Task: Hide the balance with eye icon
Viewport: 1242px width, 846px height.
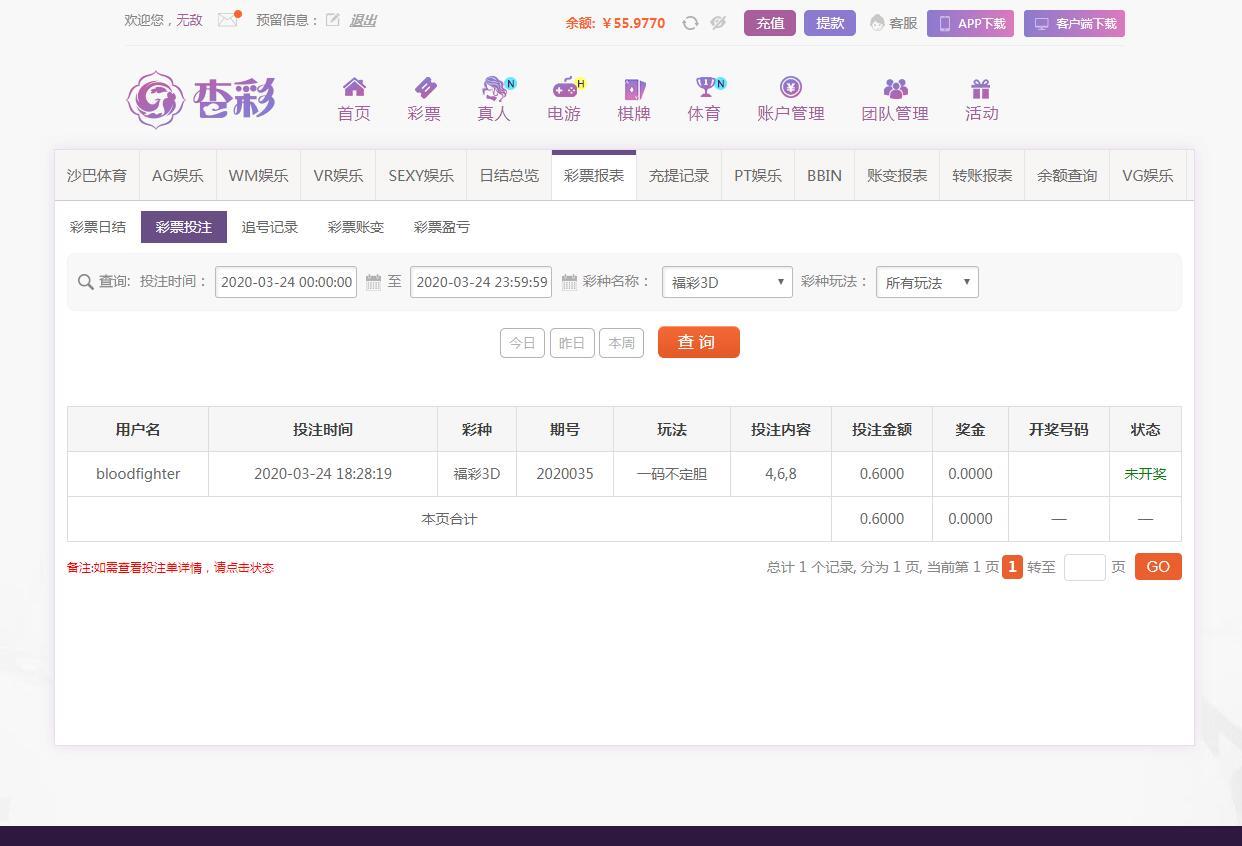Action: coord(718,23)
